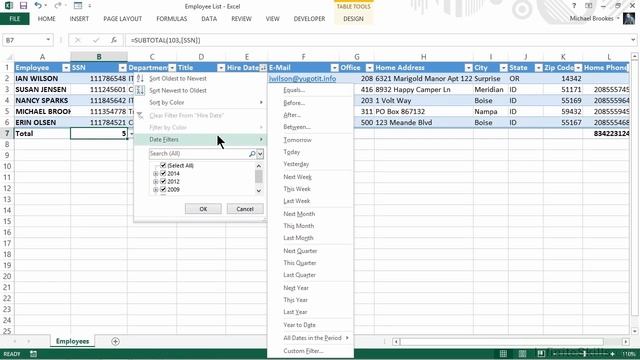Image resolution: width=640 pixels, height=360 pixels.
Task: Click OK in filter menu
Action: click(x=203, y=209)
